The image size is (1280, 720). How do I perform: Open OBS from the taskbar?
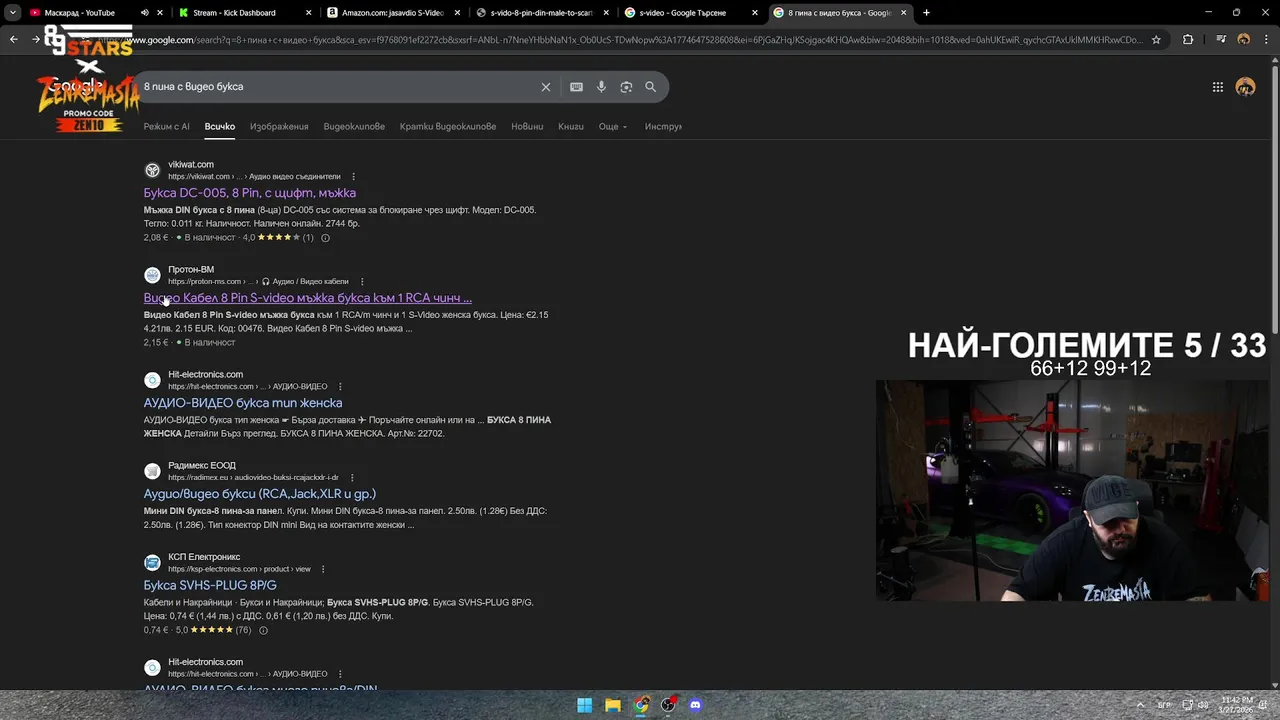pos(668,705)
